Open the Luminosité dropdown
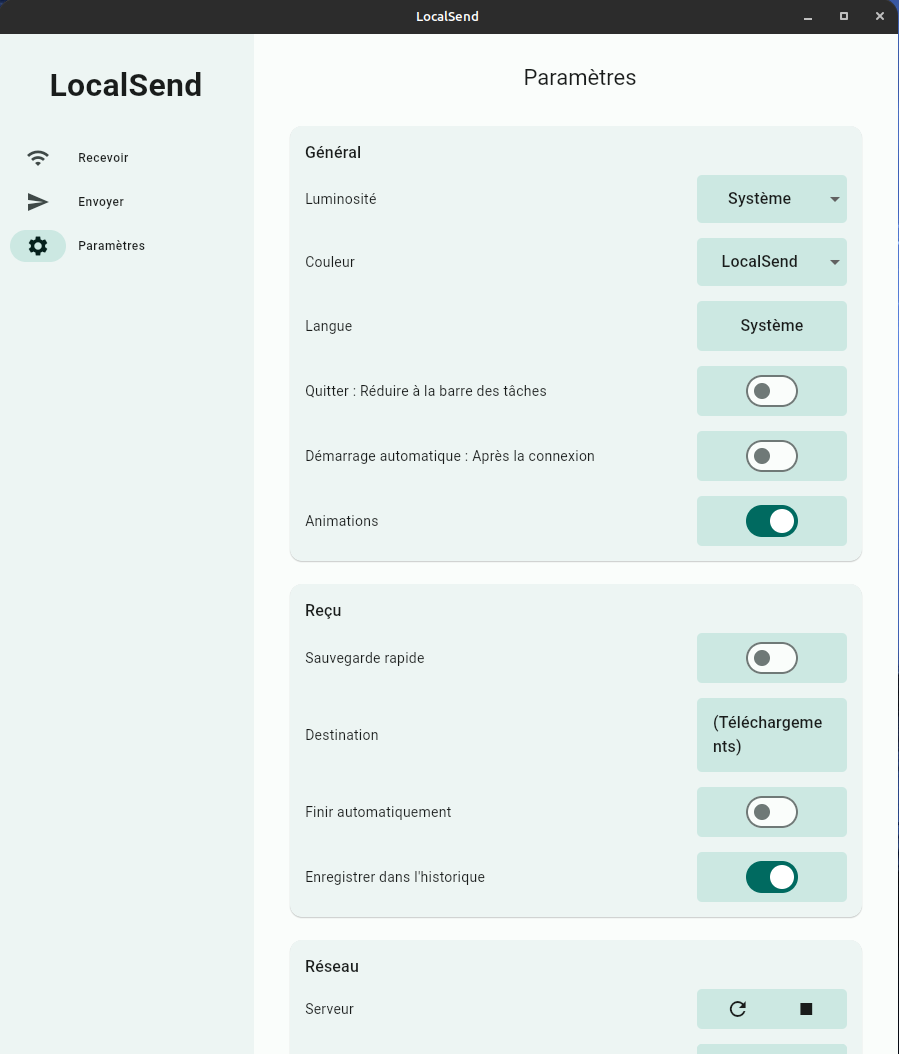This screenshot has width=899, height=1054. click(771, 199)
